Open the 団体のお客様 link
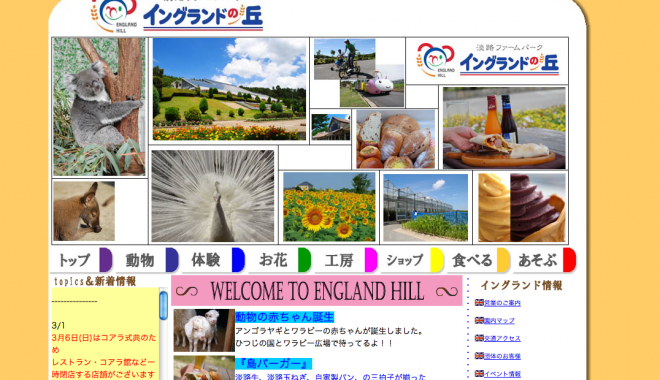The width and height of the screenshot is (660, 380). [502, 356]
